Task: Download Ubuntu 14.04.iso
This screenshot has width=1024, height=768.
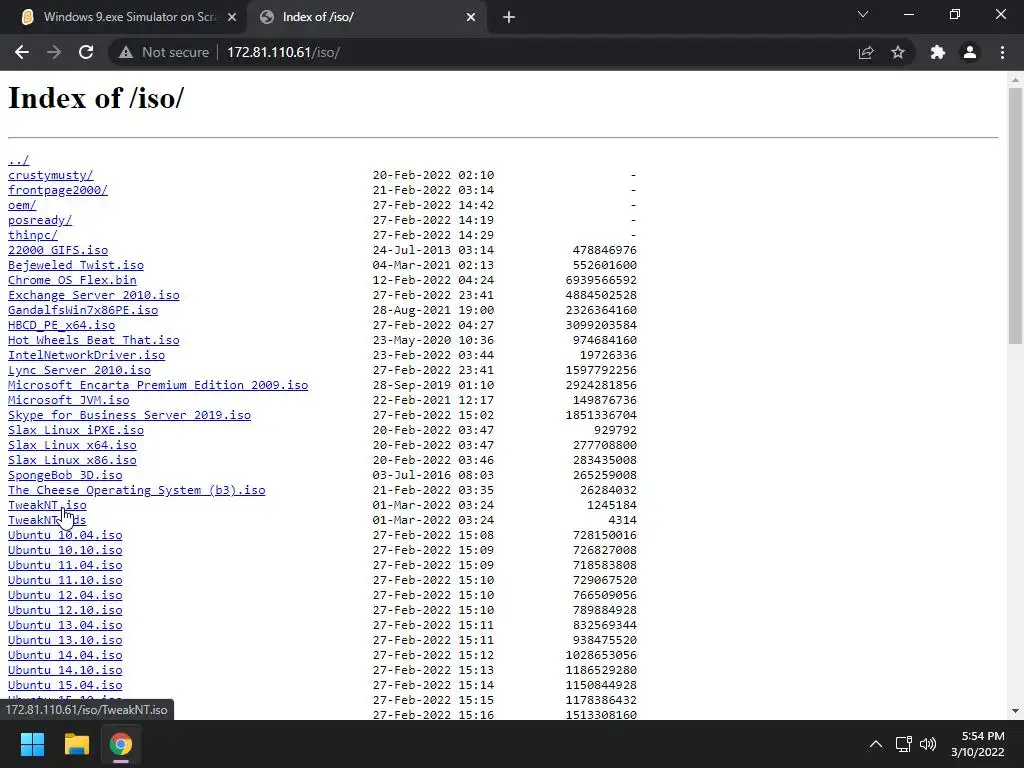Action: (x=65, y=656)
